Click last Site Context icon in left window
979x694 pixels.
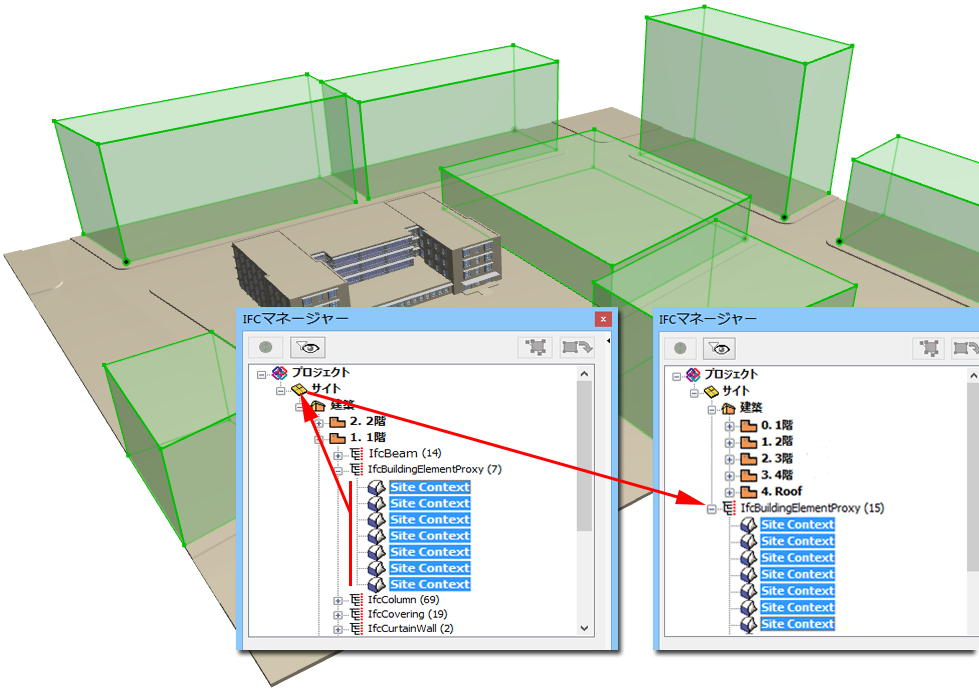(x=376, y=584)
